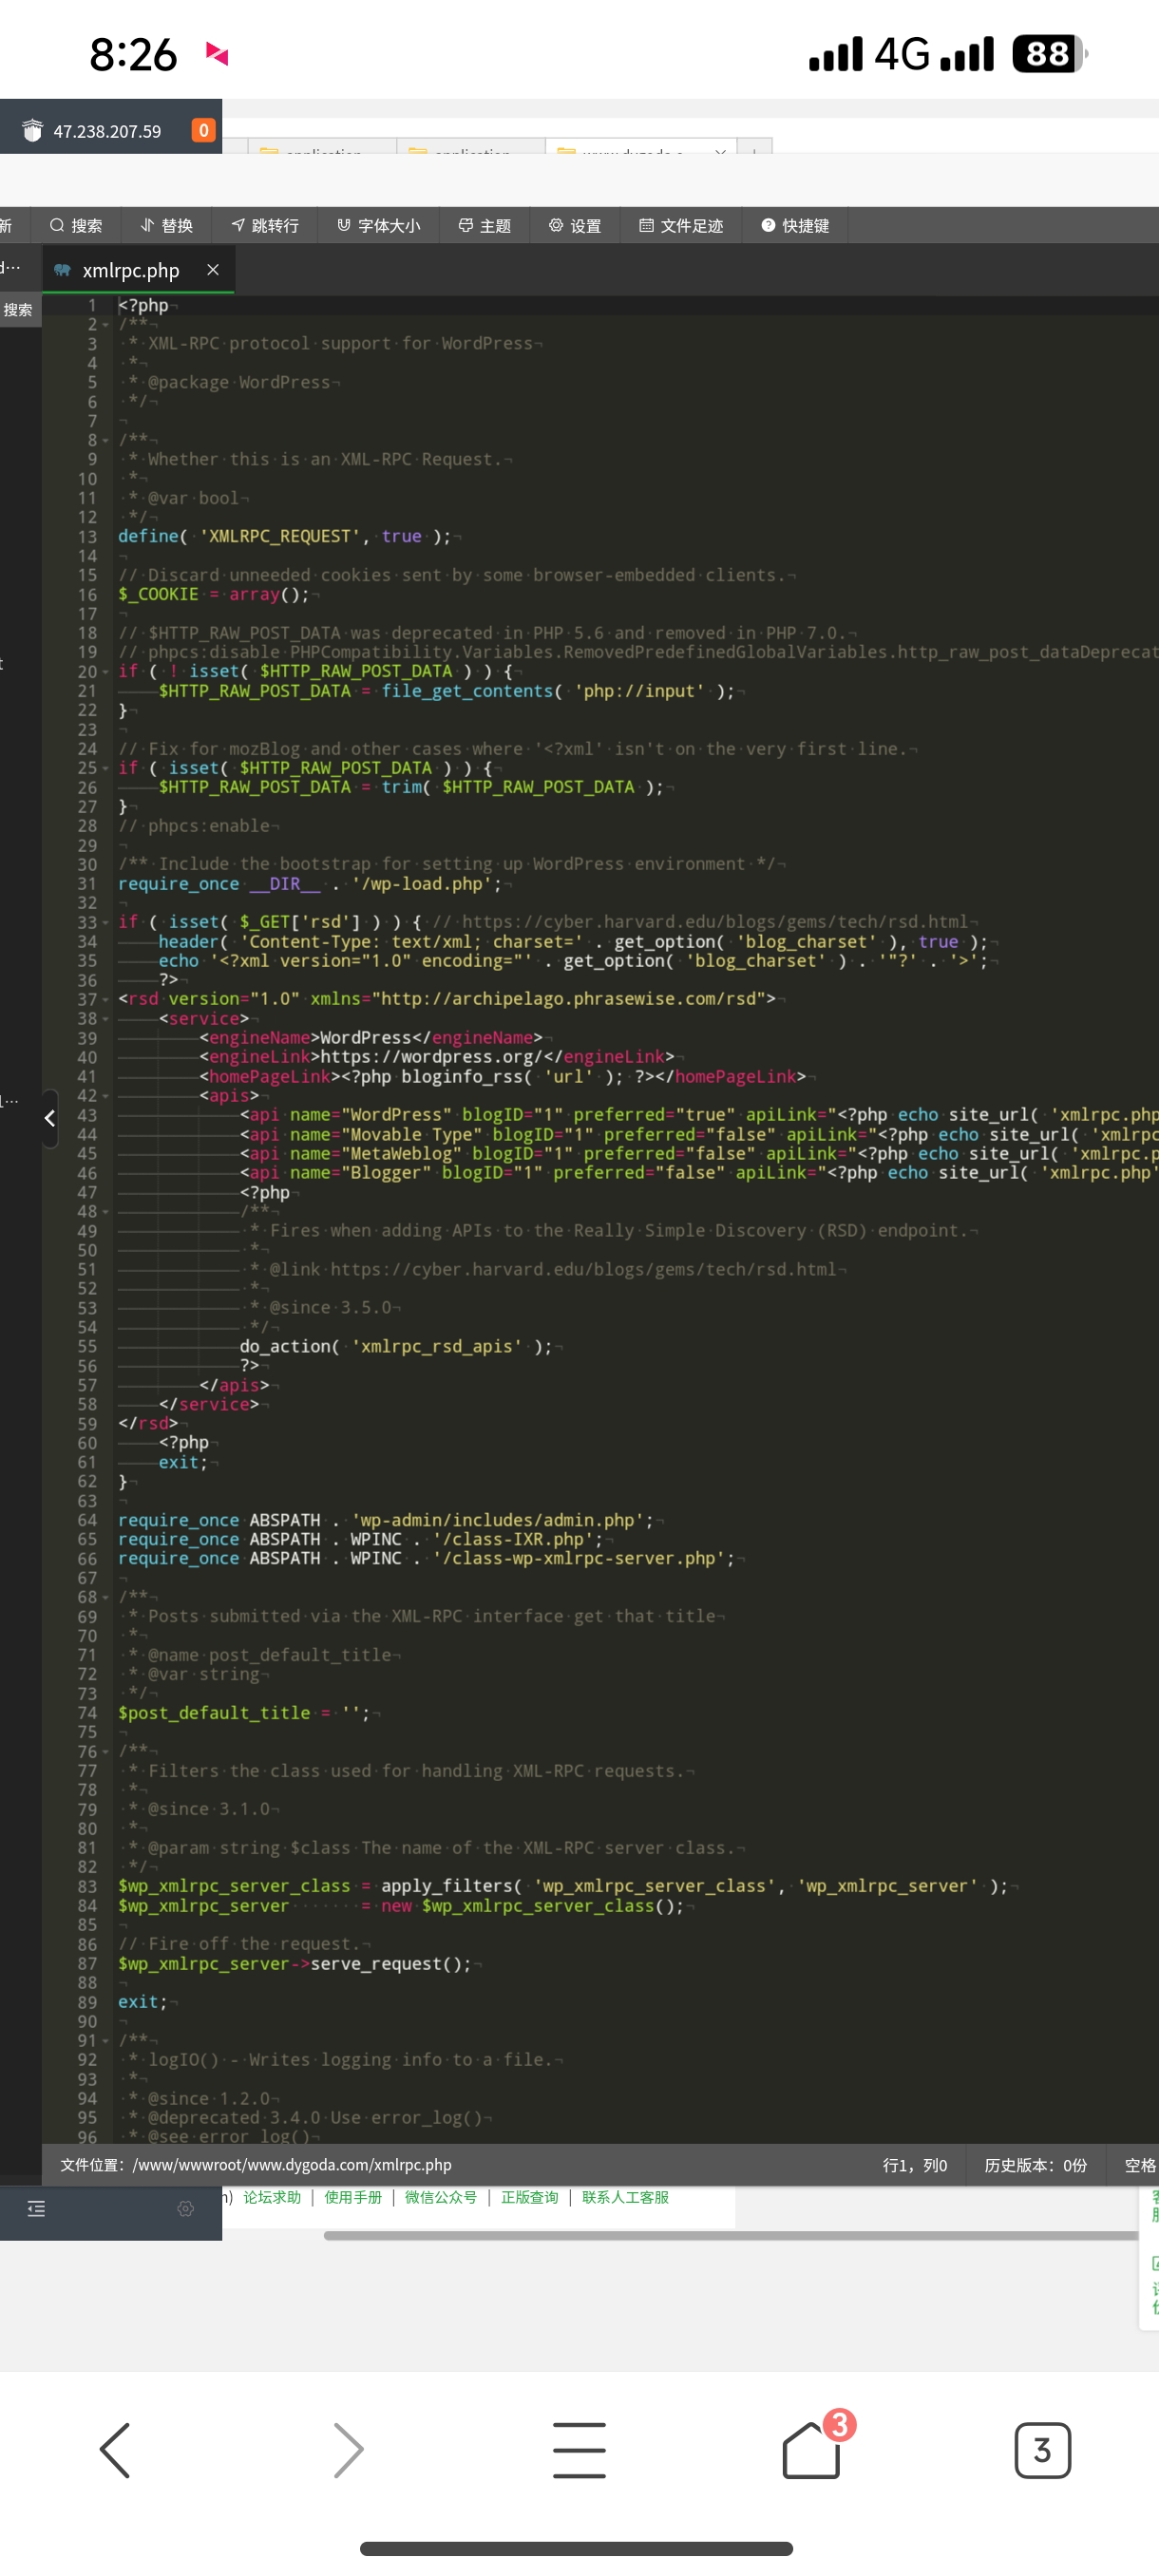Screen dimensions: 1159x2576
Task: Open the browser tabs switcher showing 3
Action: 1042,2450
